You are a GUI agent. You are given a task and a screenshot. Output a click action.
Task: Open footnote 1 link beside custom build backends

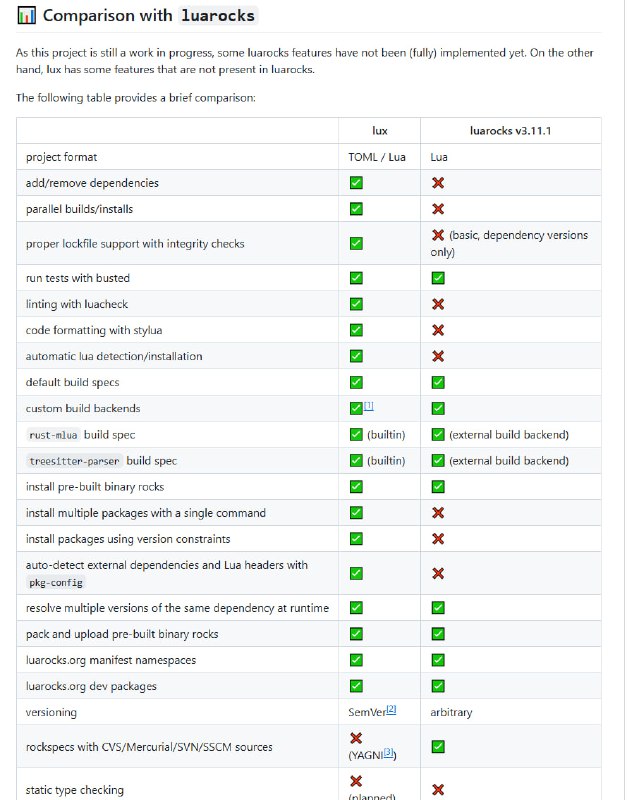368,405
